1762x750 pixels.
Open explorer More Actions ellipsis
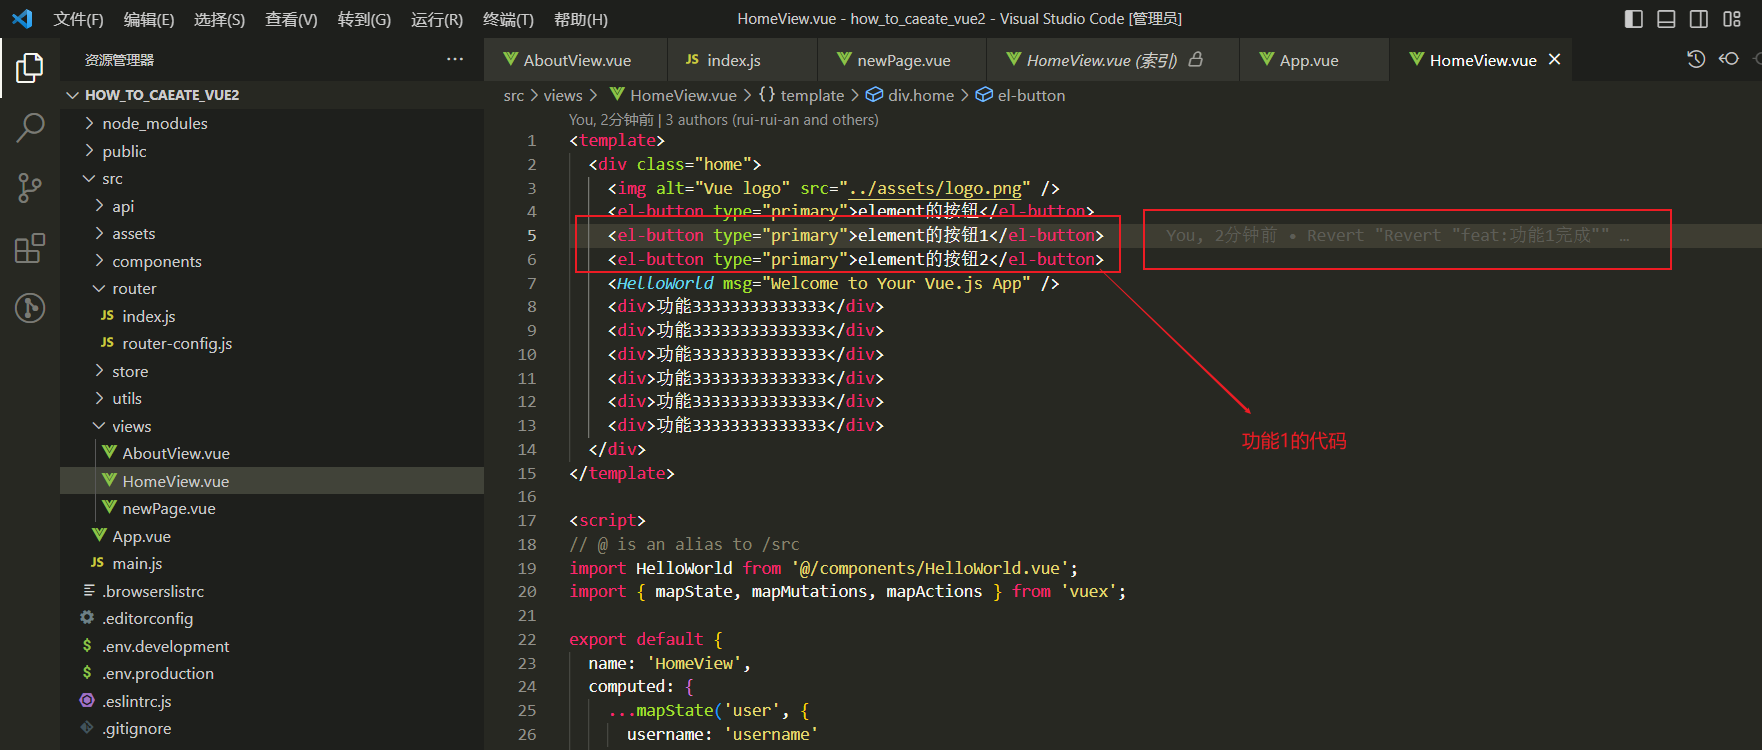pyautogui.click(x=455, y=59)
